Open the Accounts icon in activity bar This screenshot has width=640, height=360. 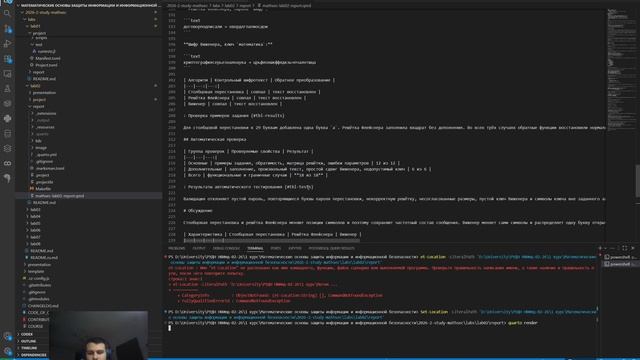(7, 337)
